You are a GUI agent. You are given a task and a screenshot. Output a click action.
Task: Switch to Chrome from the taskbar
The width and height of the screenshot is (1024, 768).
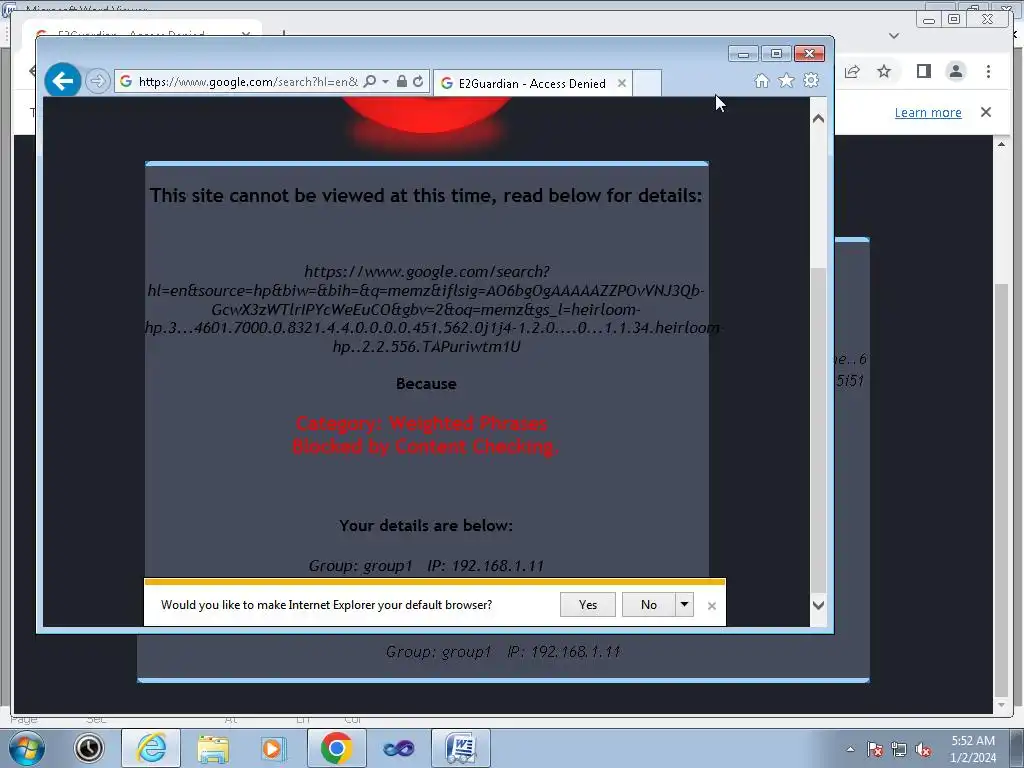336,748
